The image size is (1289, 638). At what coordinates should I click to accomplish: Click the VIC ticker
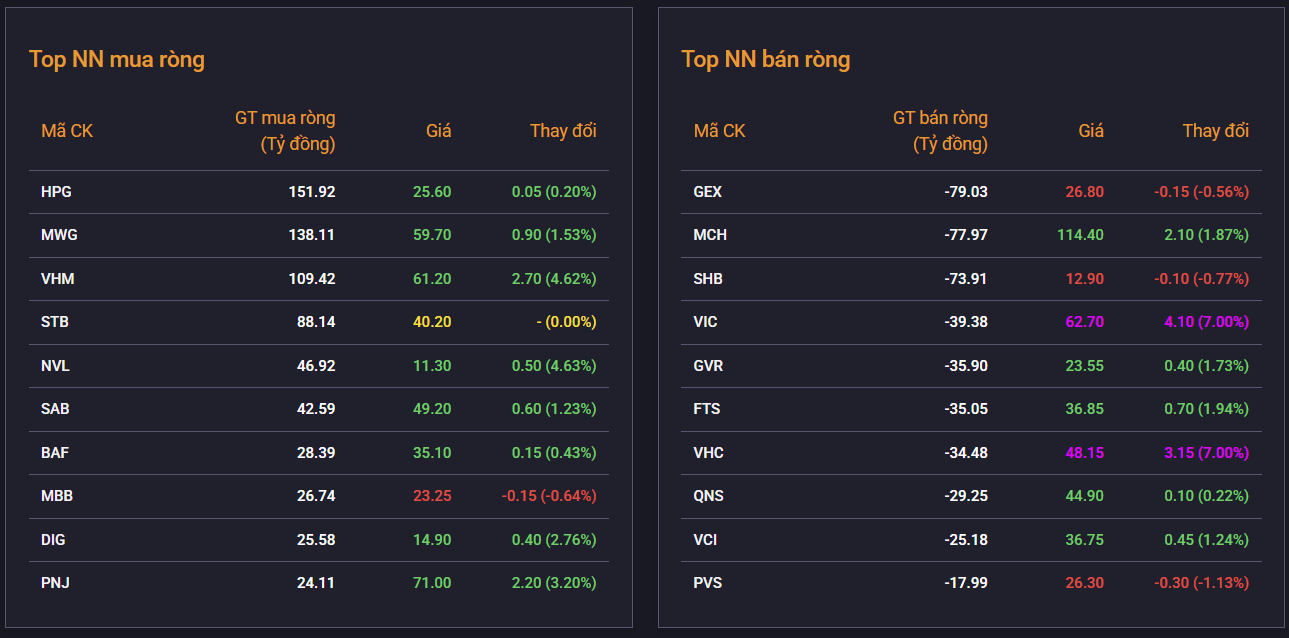pos(706,322)
